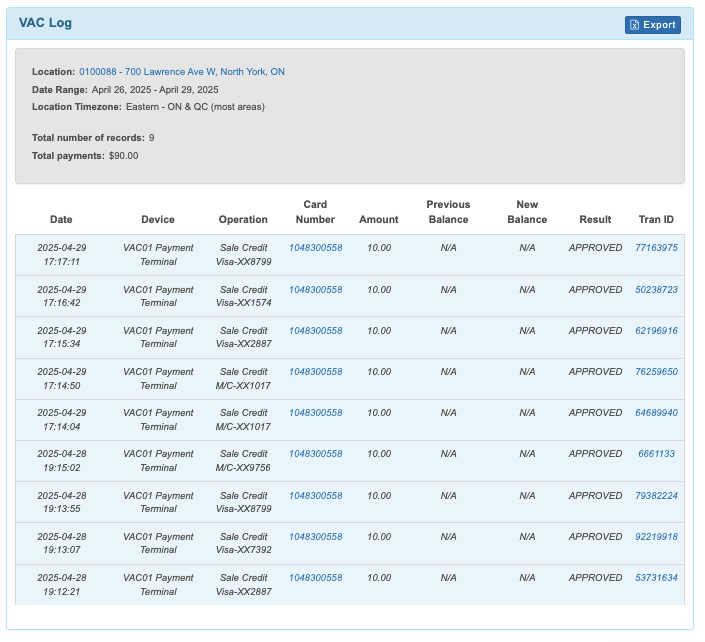Click operation Sale Credit Visa-XX7392
This screenshot has width=705, height=642.
[x=243, y=543]
